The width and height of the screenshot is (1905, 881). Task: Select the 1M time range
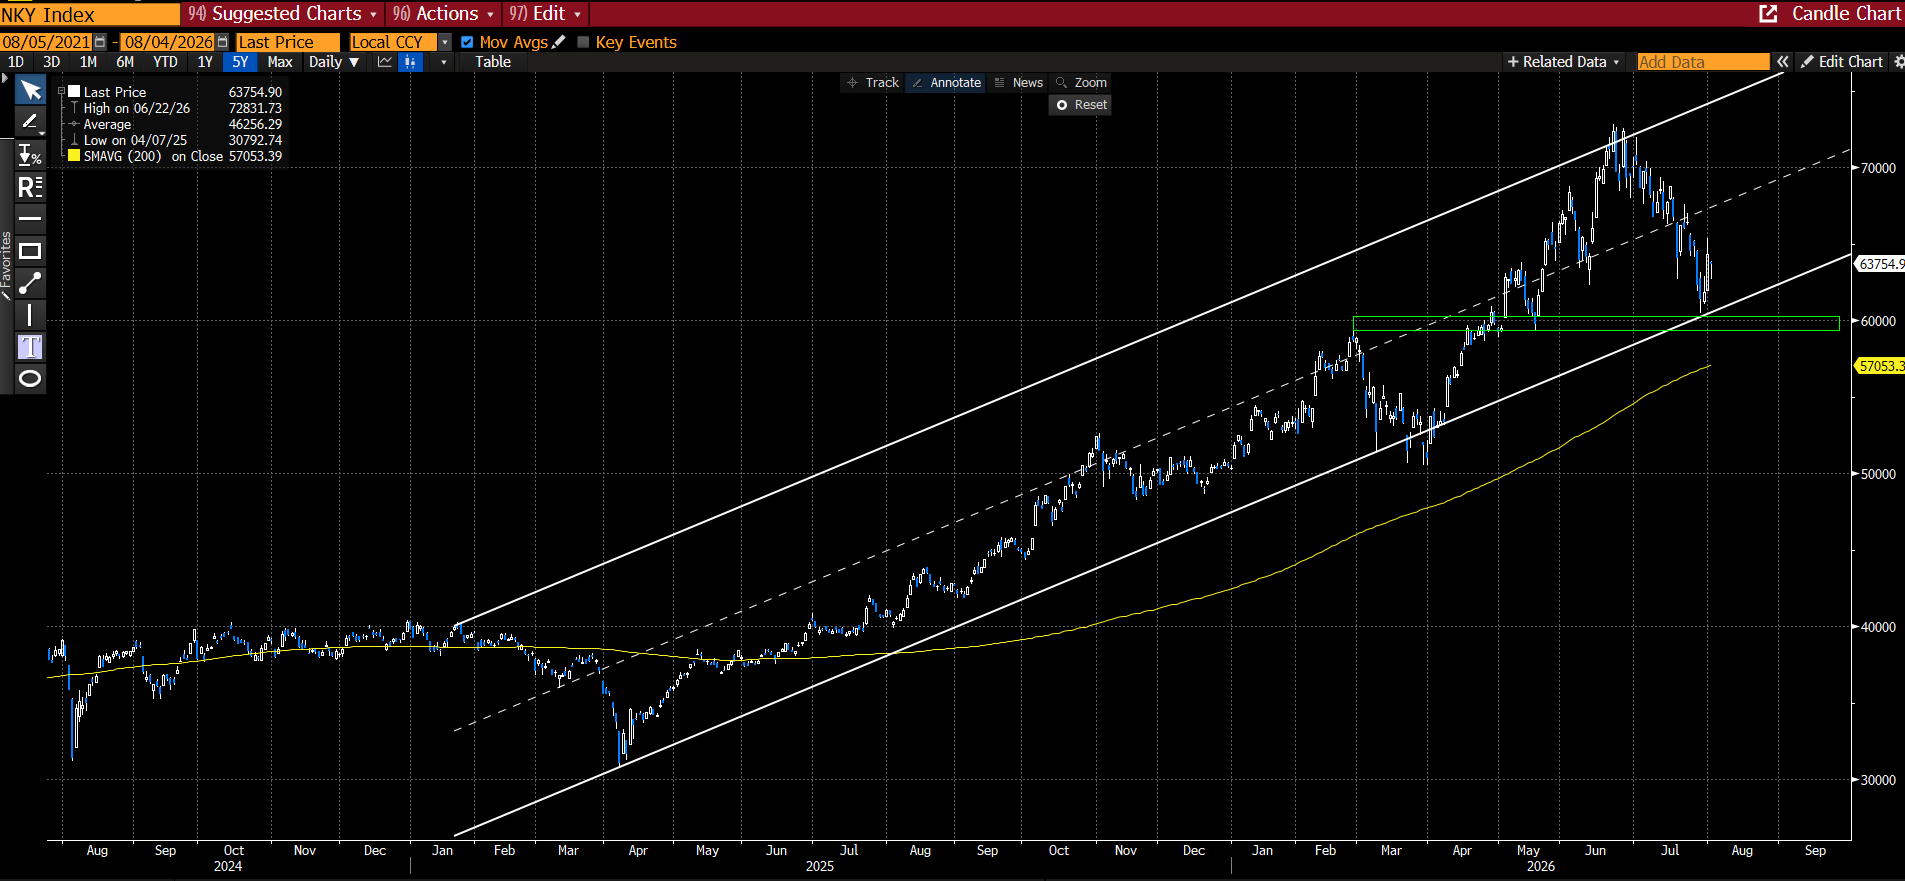click(88, 62)
